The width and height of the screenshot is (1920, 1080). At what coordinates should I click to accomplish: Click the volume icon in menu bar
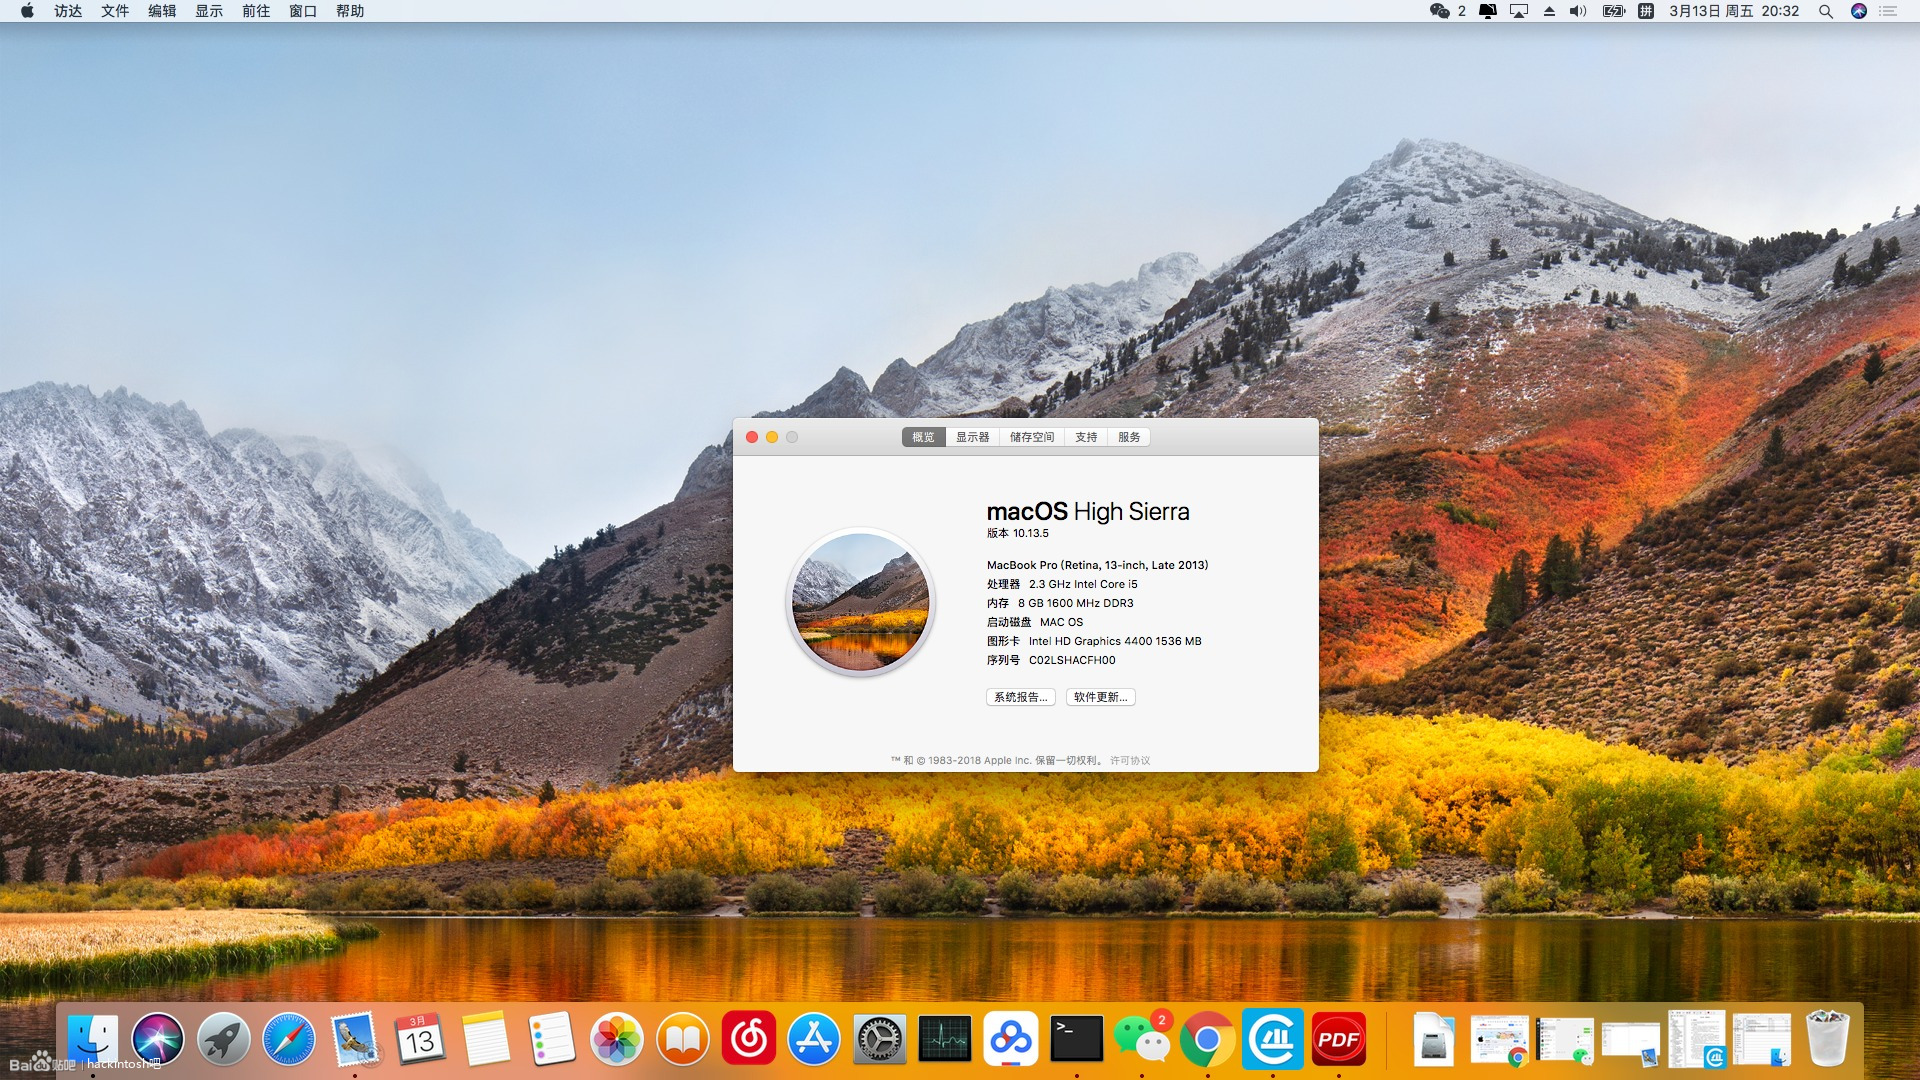point(1578,11)
